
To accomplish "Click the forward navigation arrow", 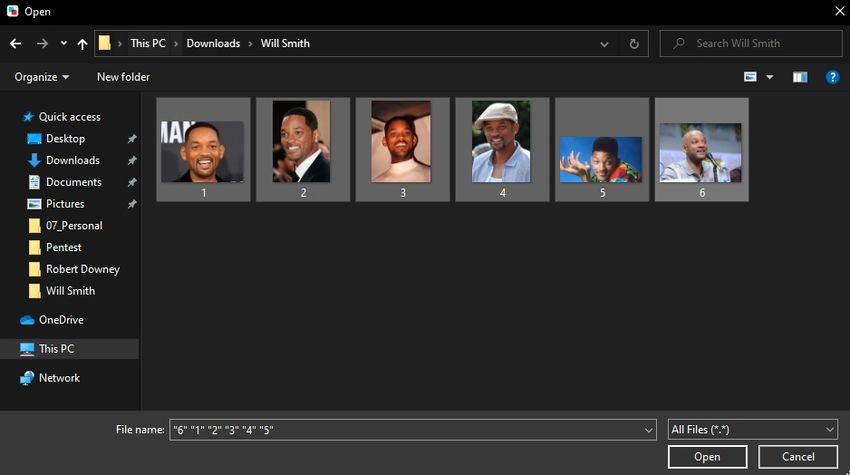I will click(x=42, y=43).
